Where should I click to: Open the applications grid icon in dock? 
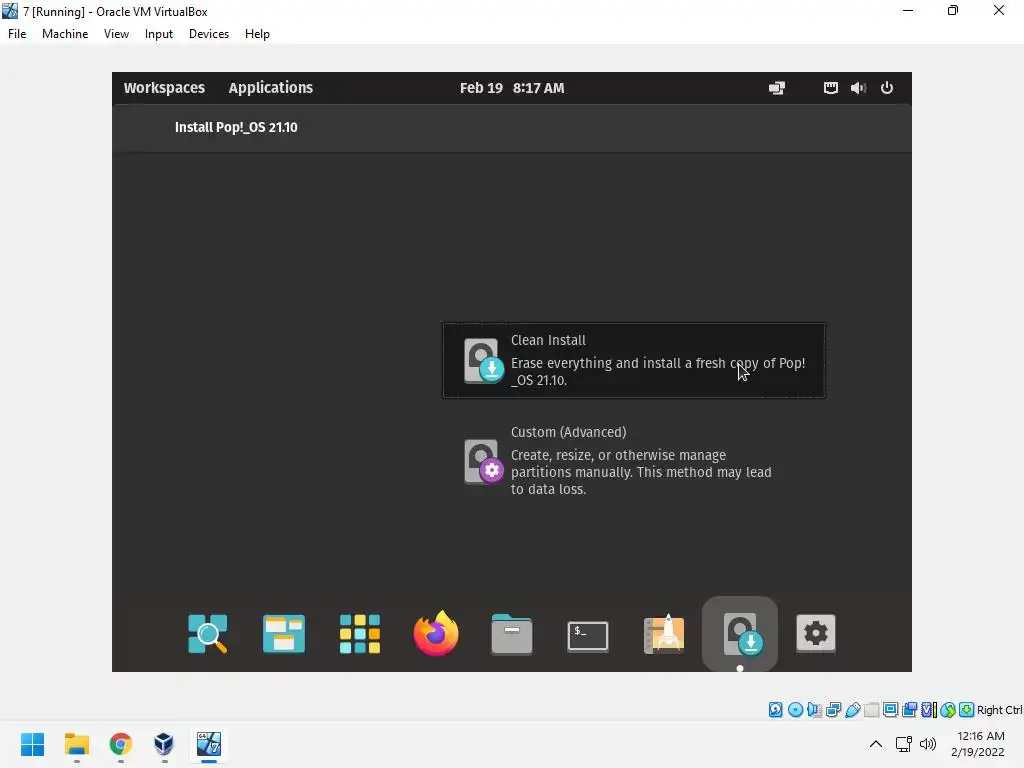tap(360, 633)
